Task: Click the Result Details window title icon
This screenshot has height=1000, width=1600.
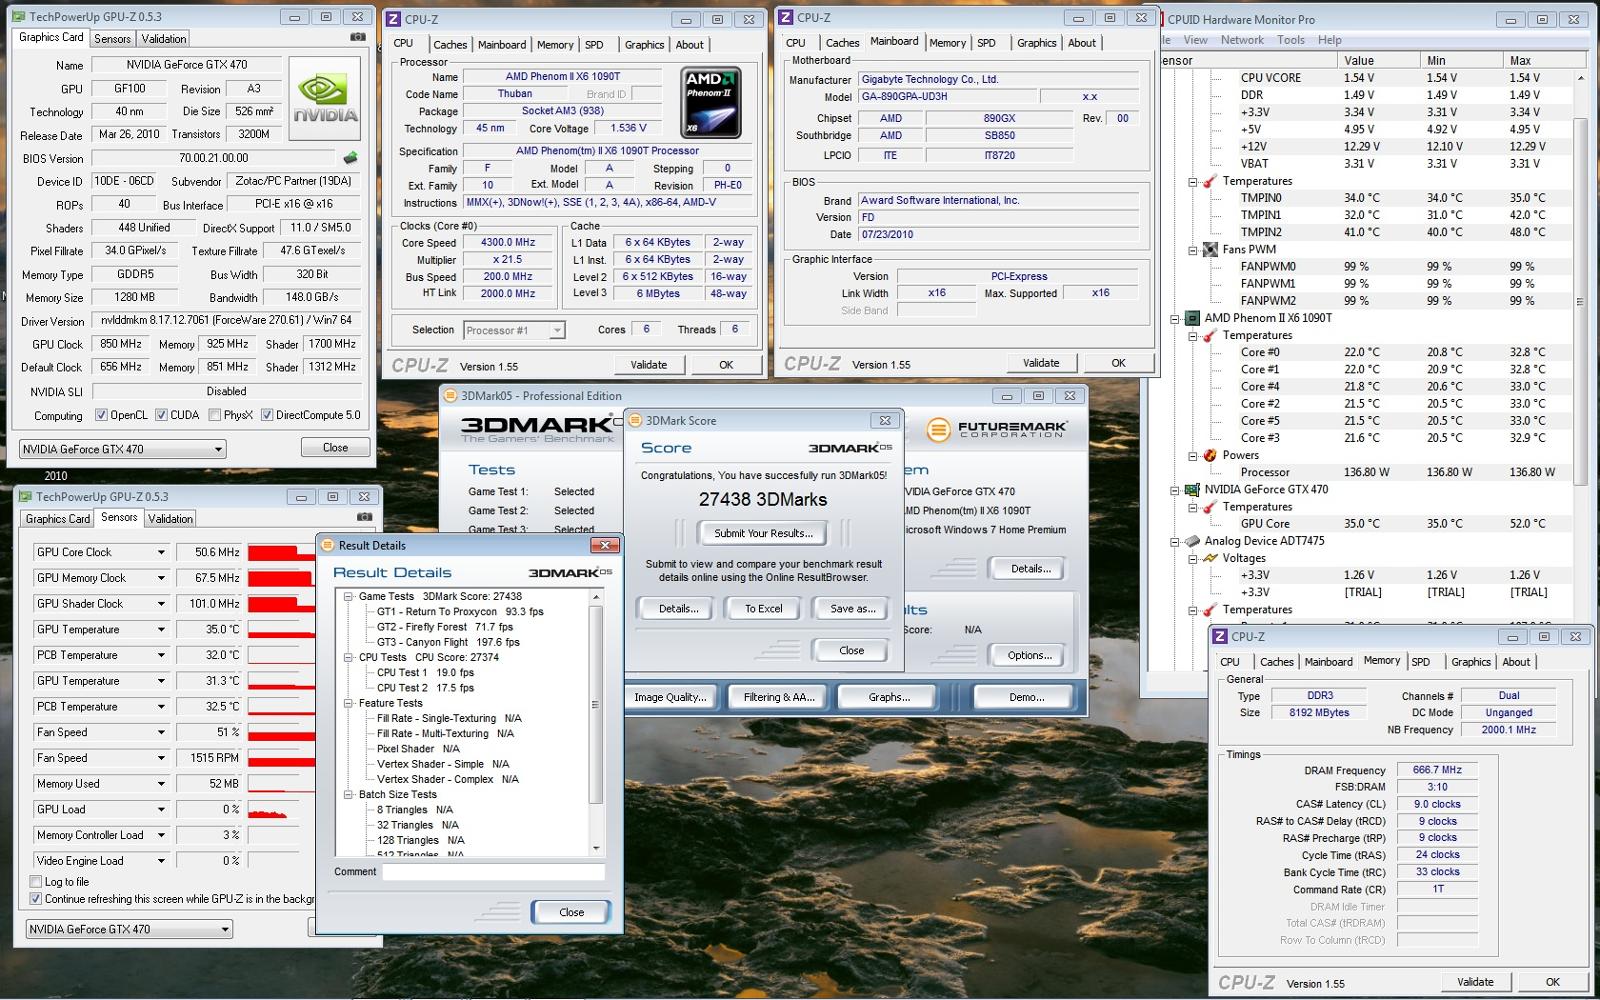Action: (327, 545)
